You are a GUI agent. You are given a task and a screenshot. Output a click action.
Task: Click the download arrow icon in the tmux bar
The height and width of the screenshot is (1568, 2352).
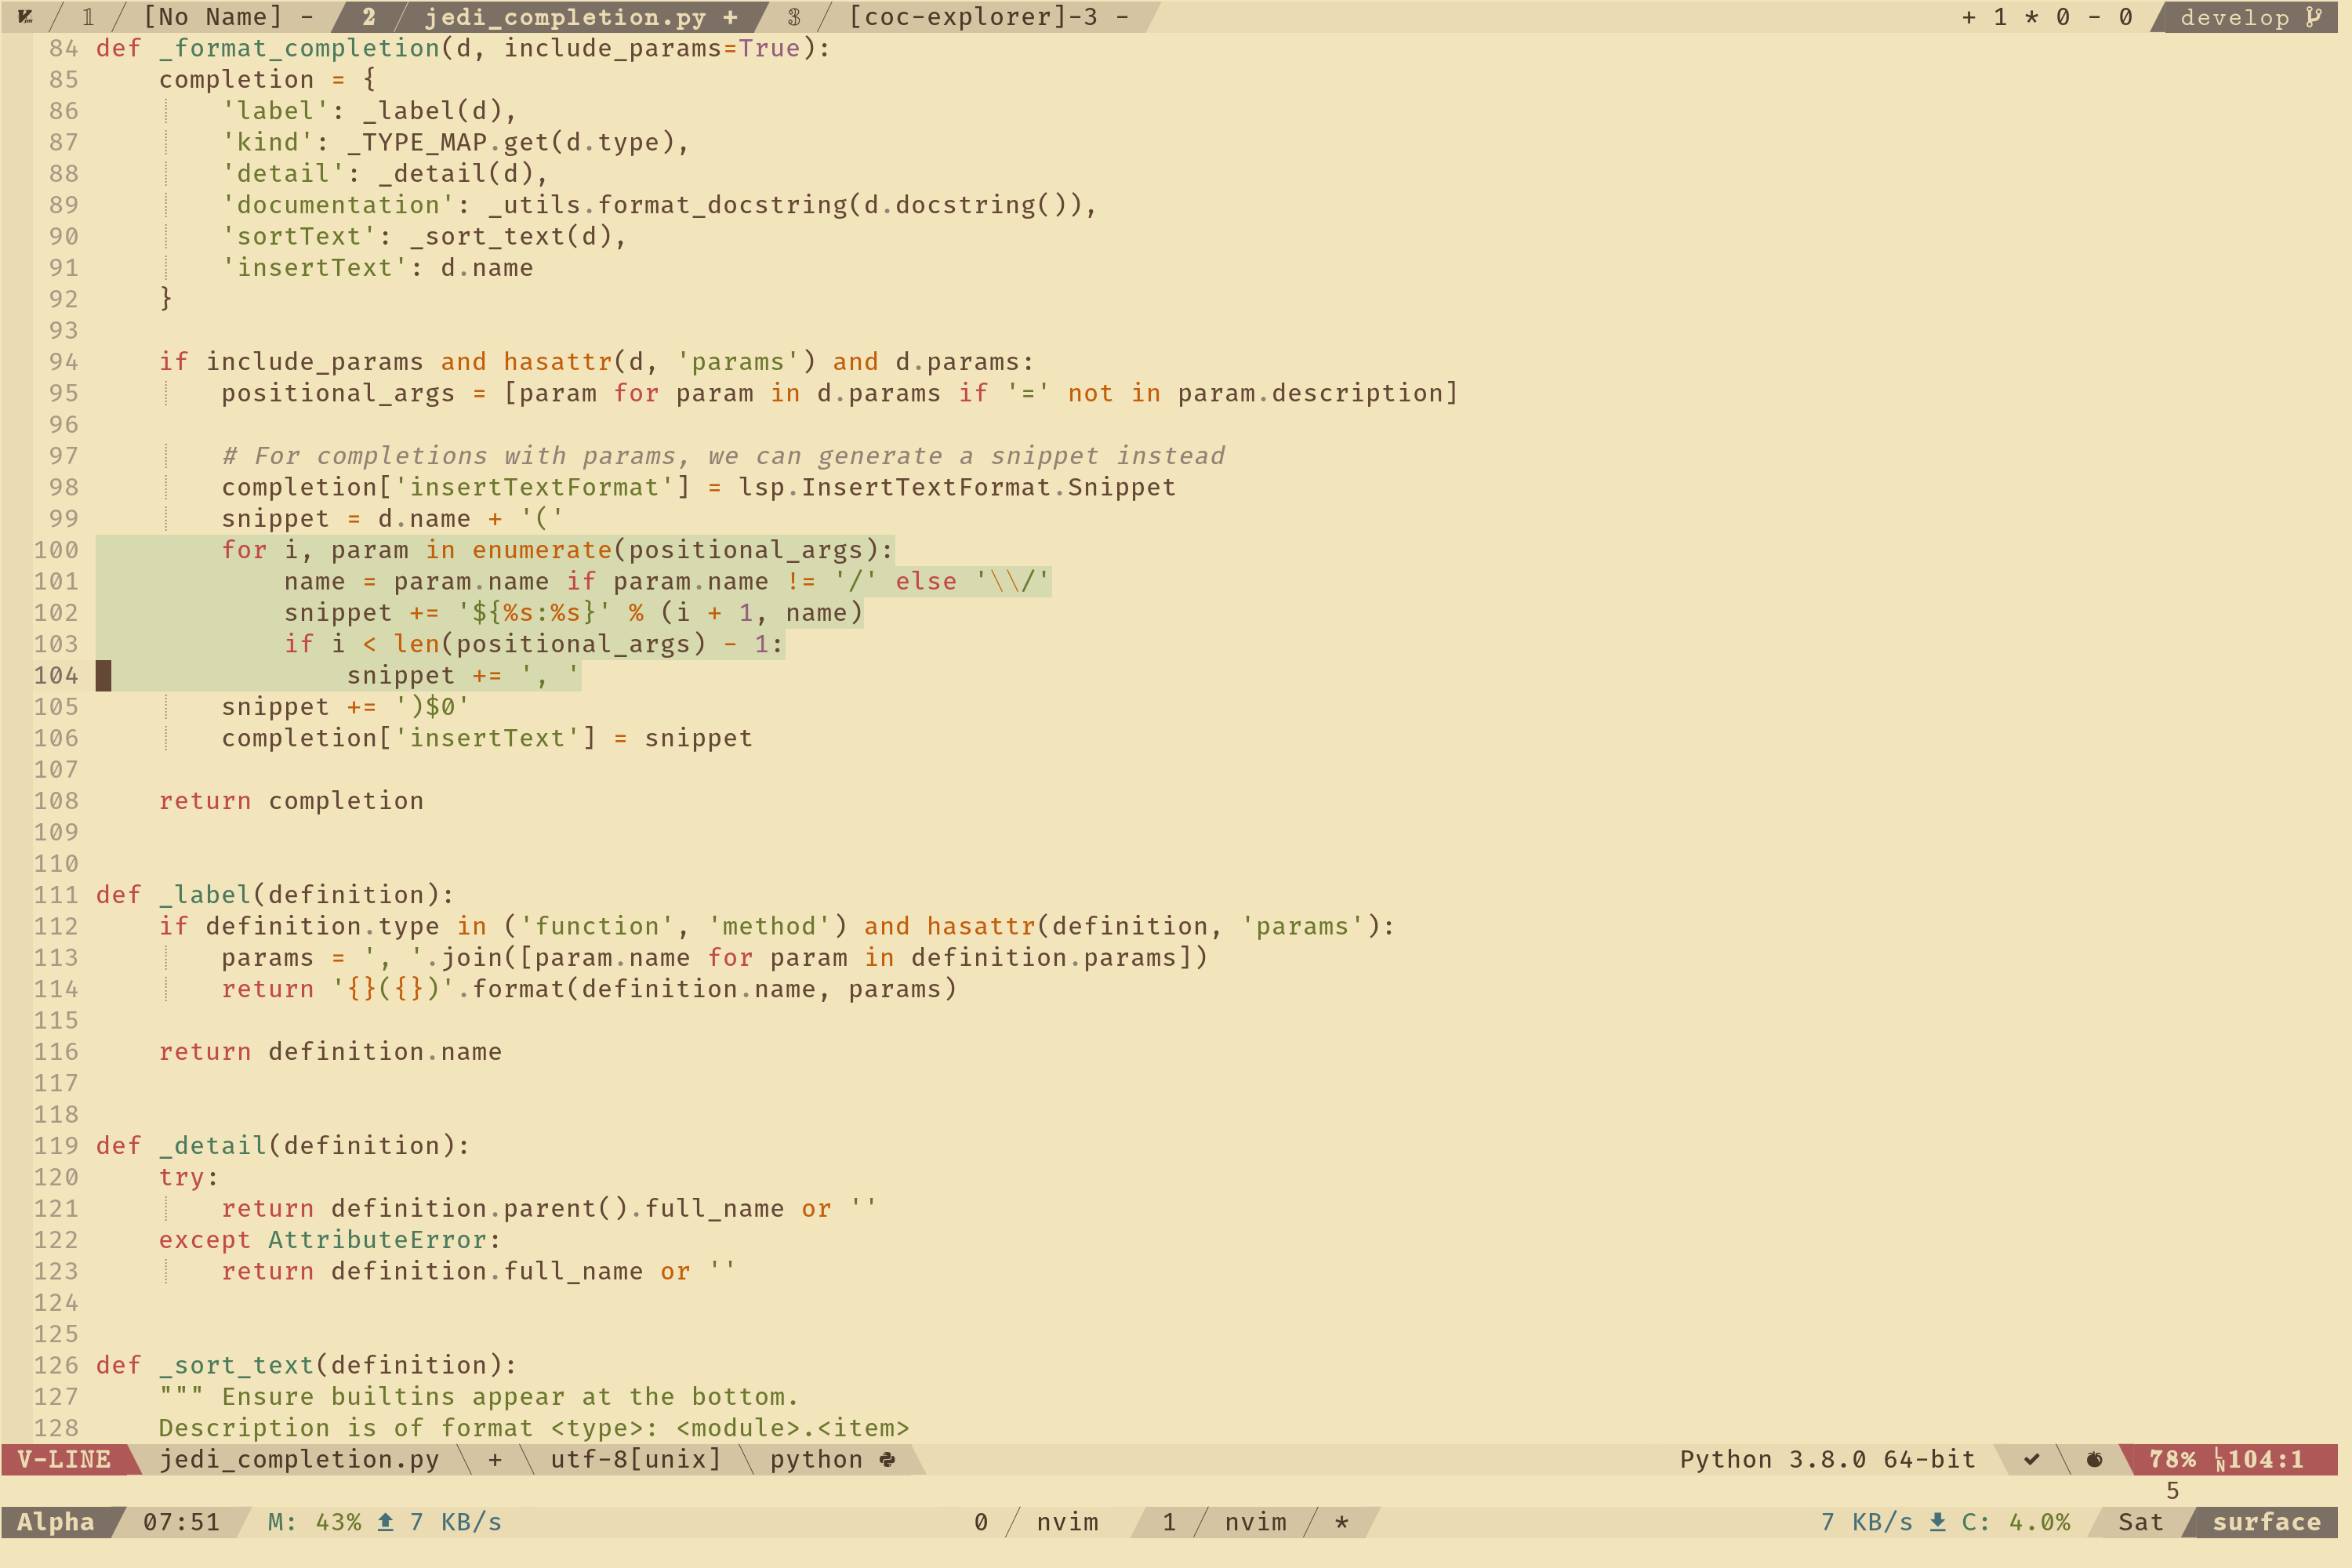1938,1522
